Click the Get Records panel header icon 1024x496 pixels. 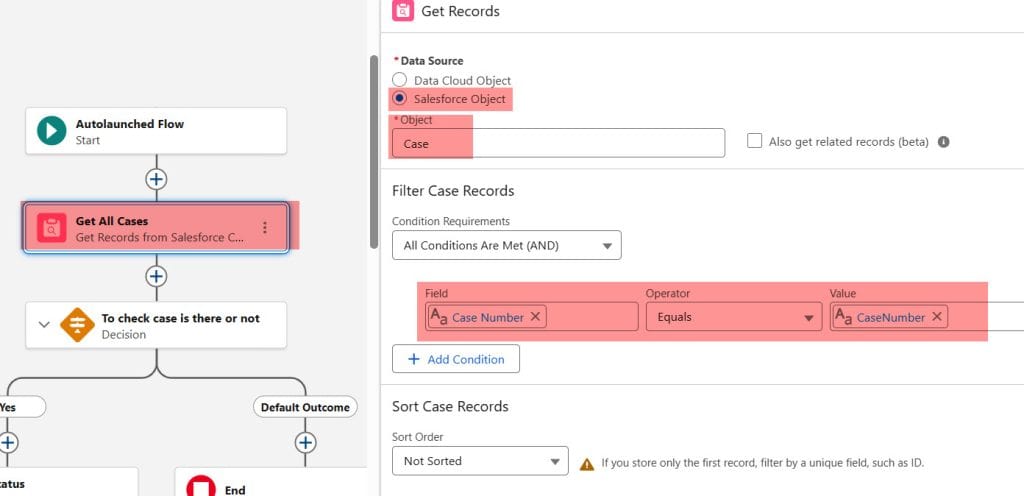point(403,11)
